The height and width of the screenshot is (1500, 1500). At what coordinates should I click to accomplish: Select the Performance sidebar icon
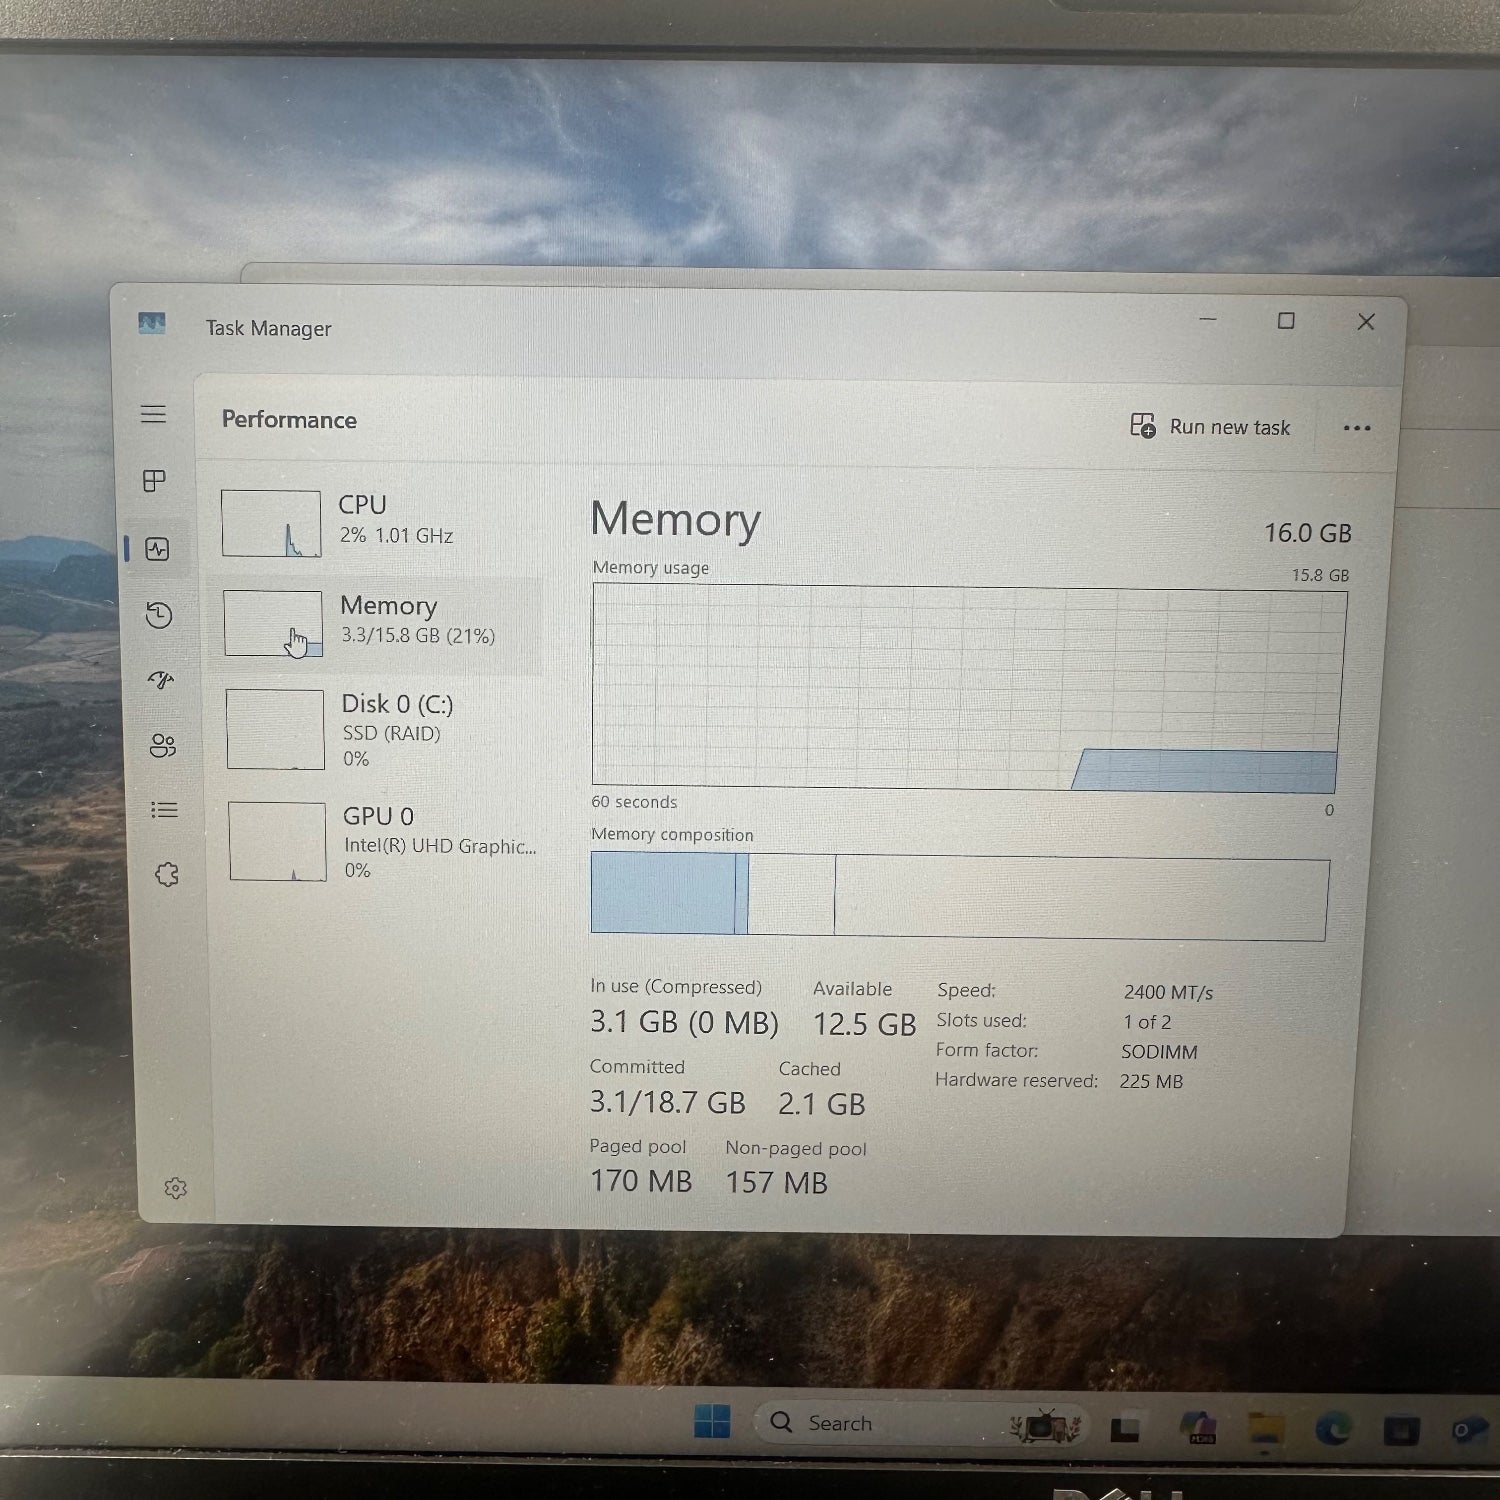pos(157,549)
